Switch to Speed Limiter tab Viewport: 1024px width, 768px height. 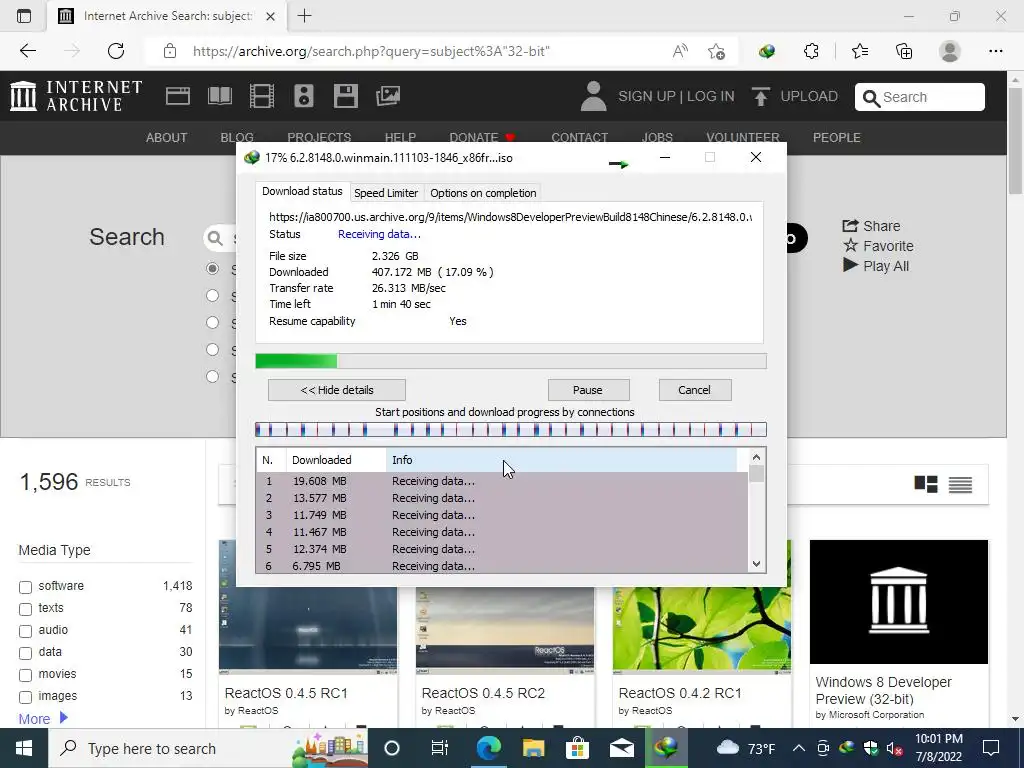pyautogui.click(x=386, y=193)
